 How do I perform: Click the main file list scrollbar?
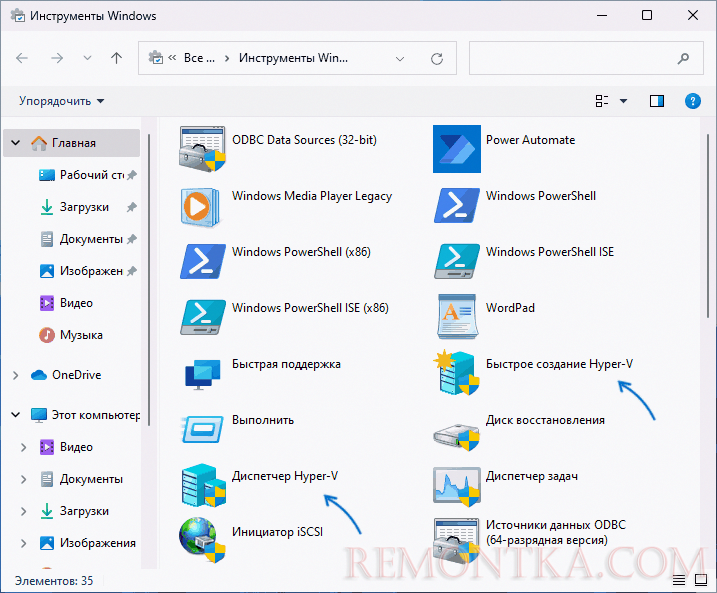[708, 226]
